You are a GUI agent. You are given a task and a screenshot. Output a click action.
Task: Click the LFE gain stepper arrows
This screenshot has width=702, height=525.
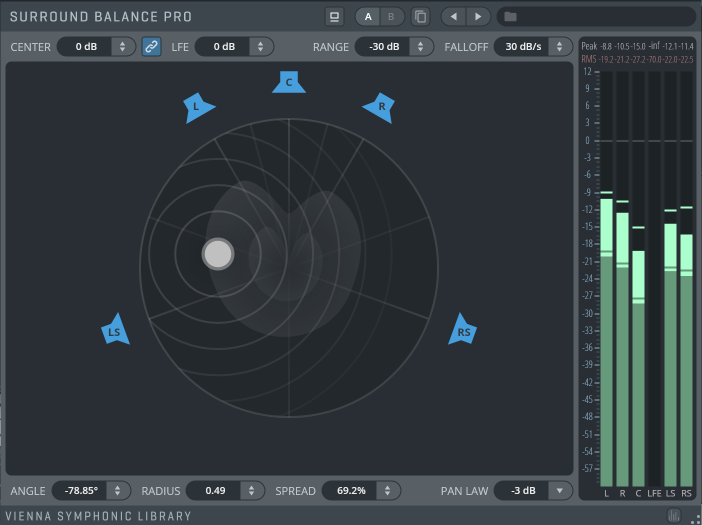coord(261,47)
